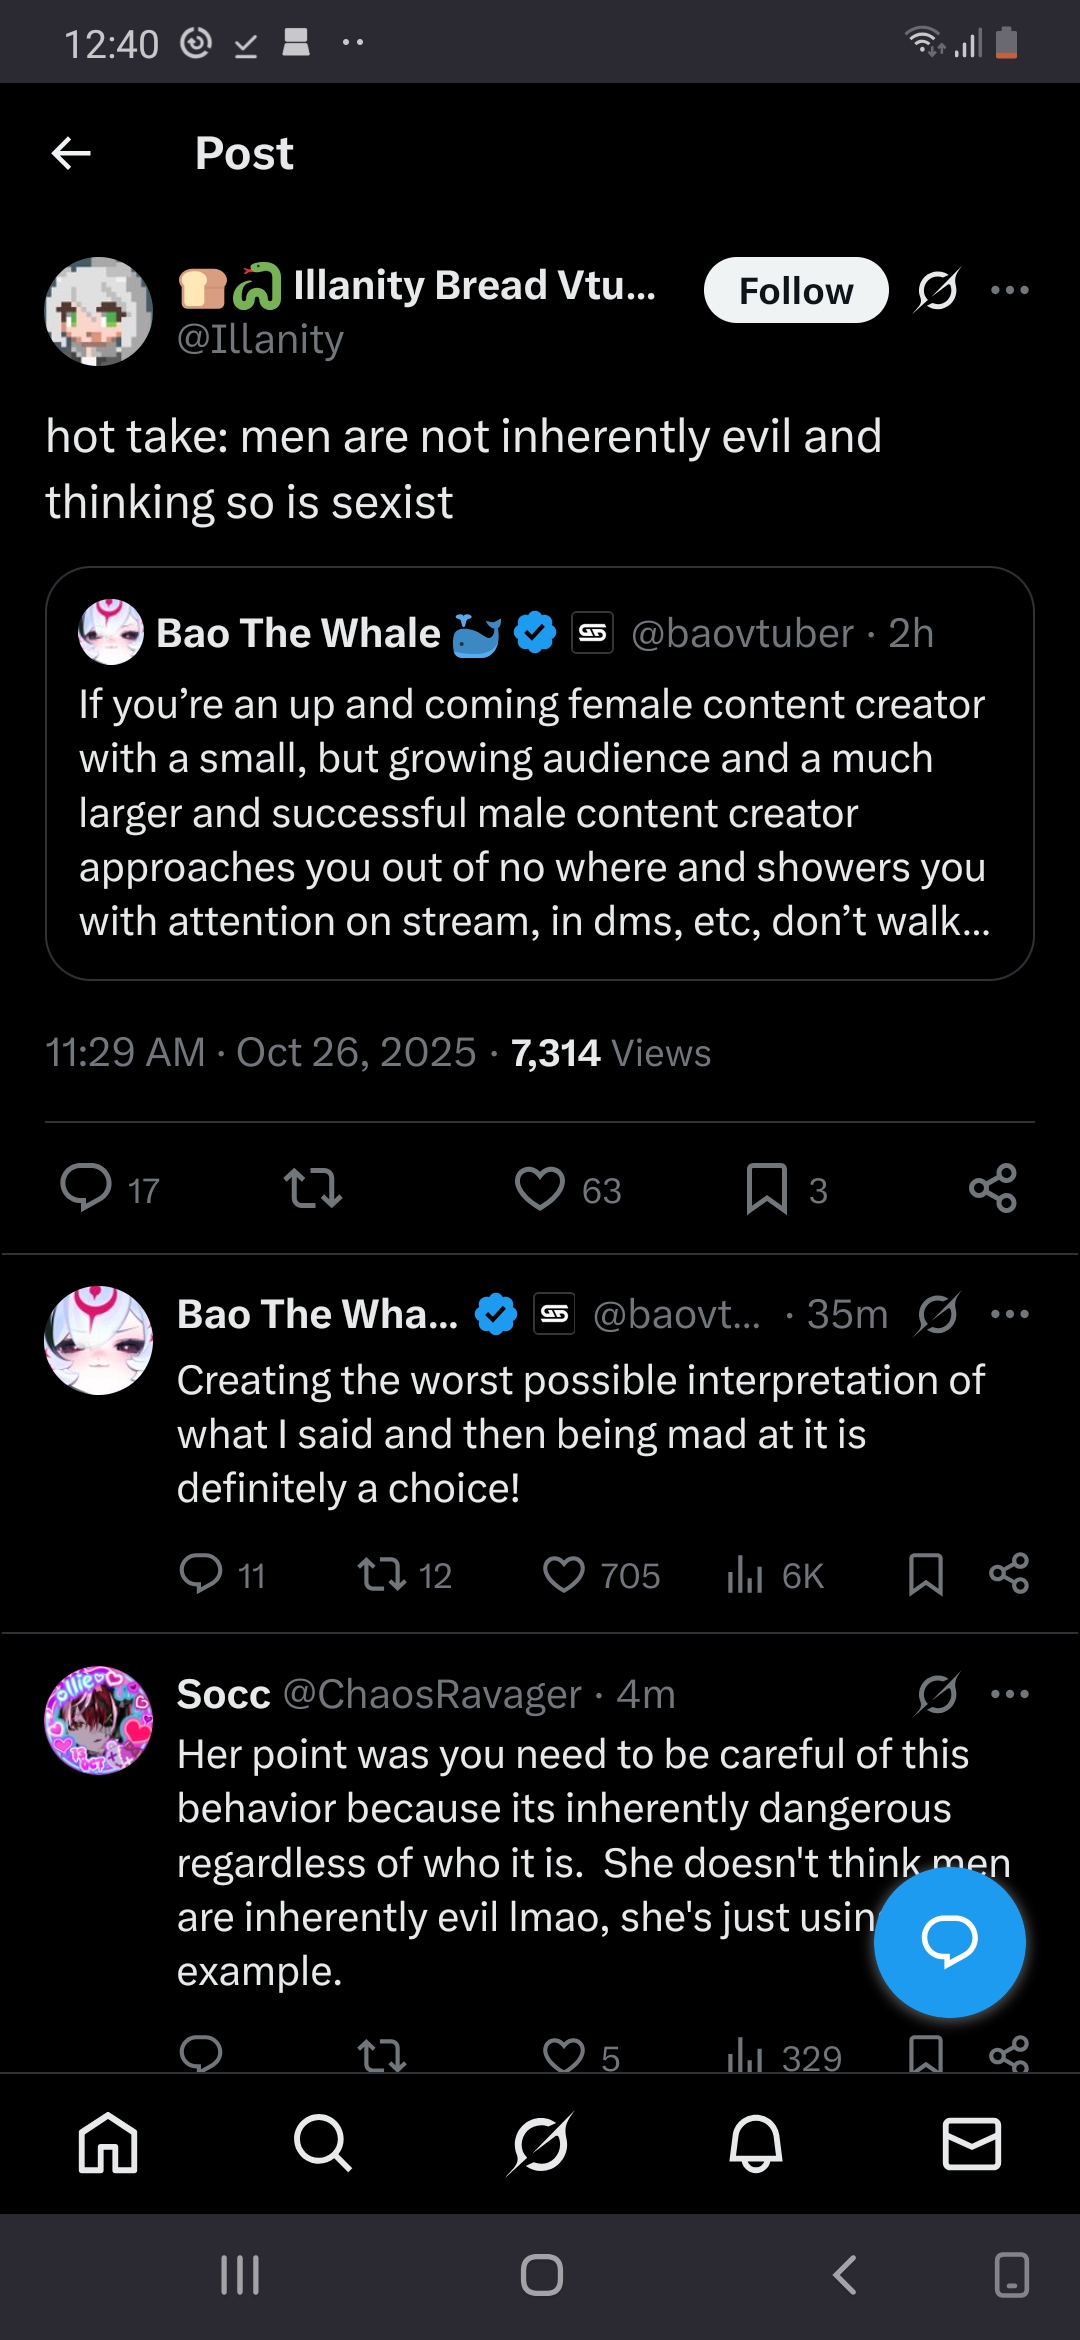Repost the main Illanity post
1080x2340 pixels.
313,1189
